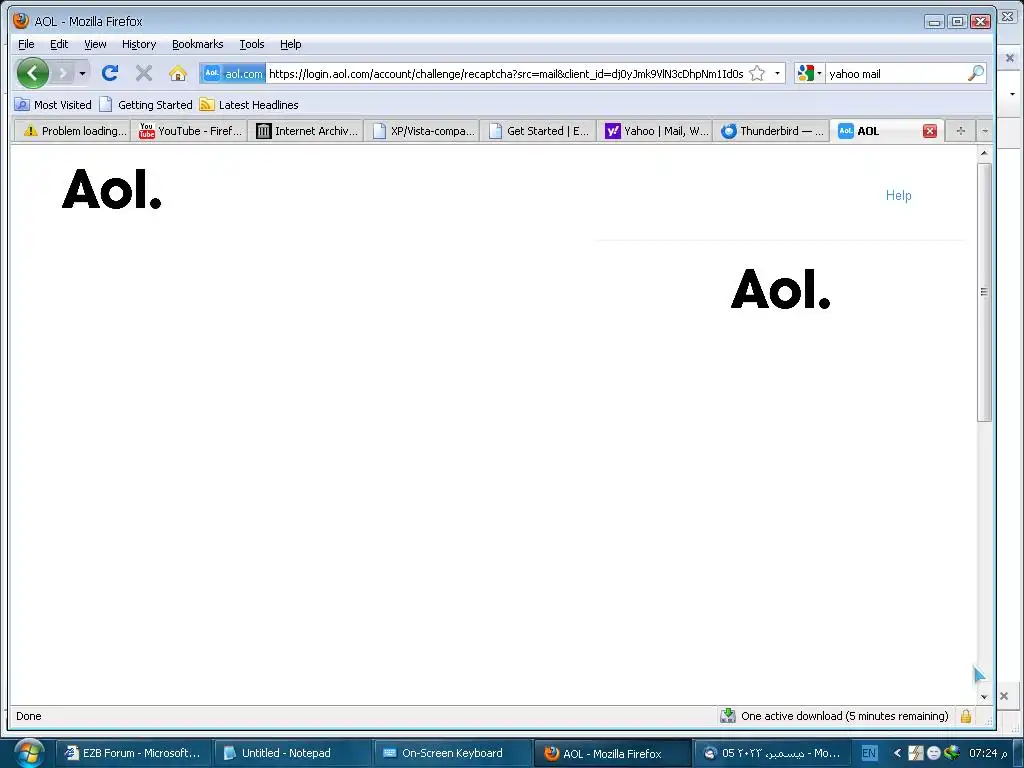Open the list all tabs dropdown

(x=985, y=131)
